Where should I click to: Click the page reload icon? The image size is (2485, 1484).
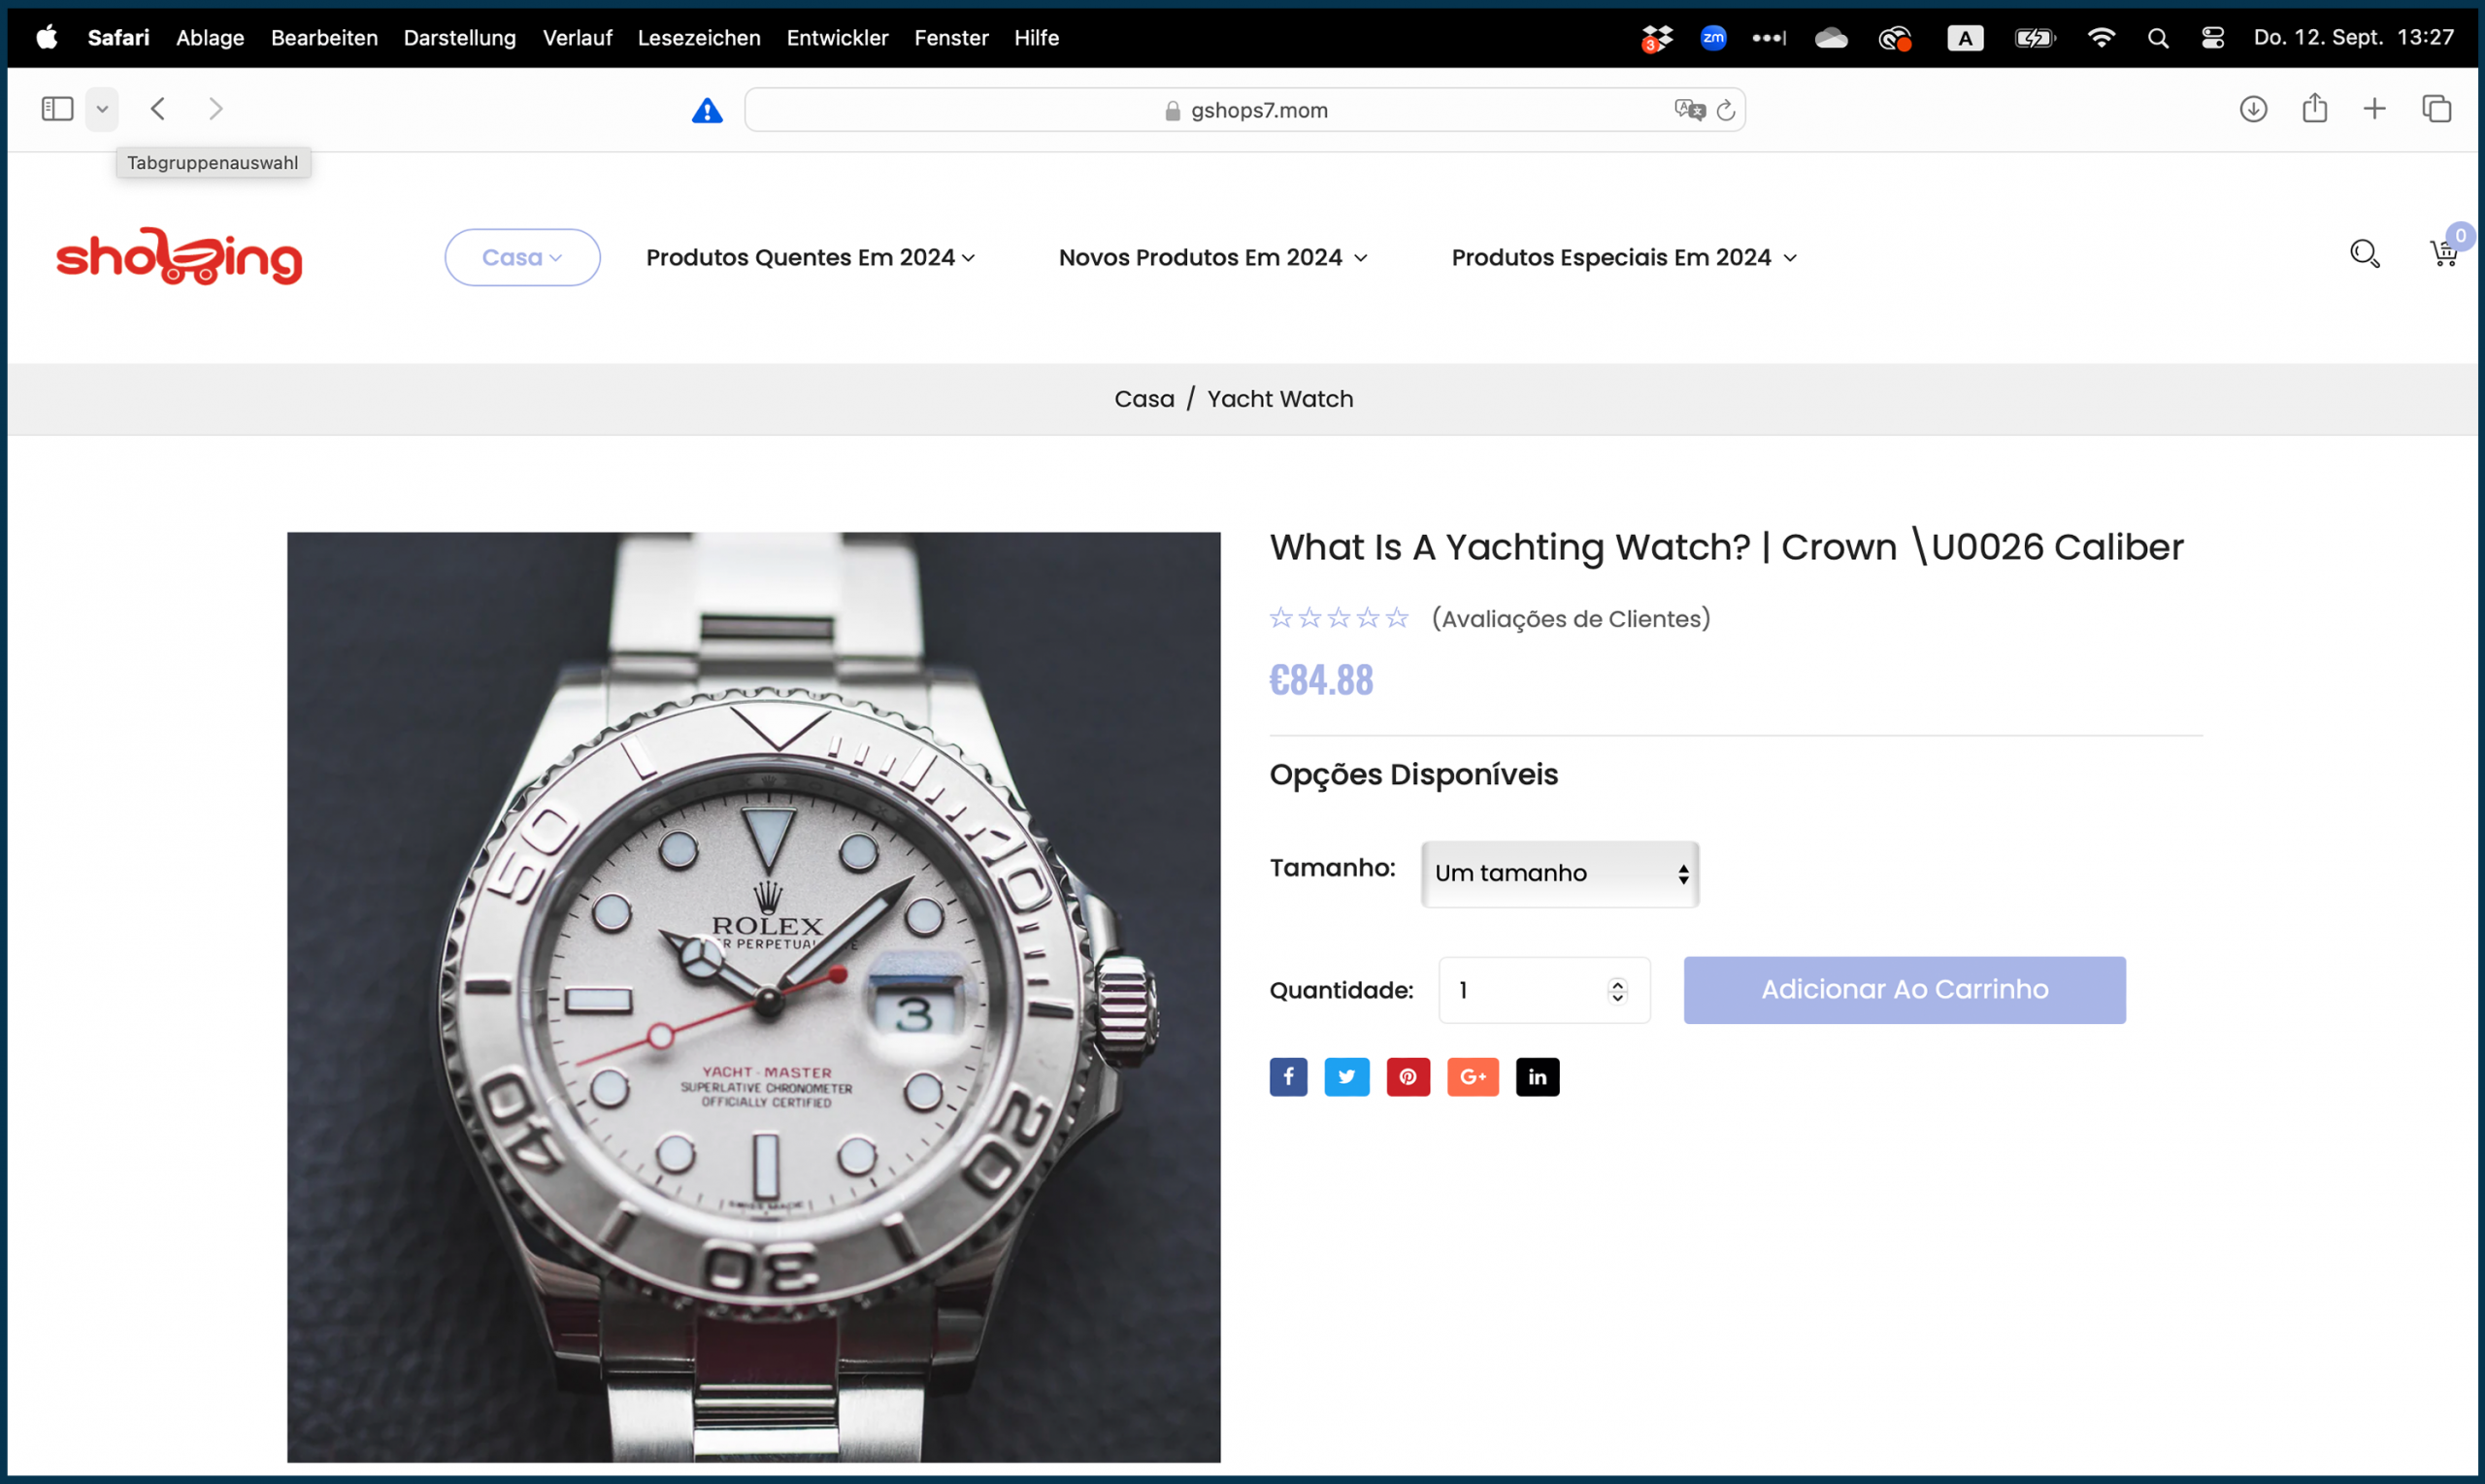1726,110
